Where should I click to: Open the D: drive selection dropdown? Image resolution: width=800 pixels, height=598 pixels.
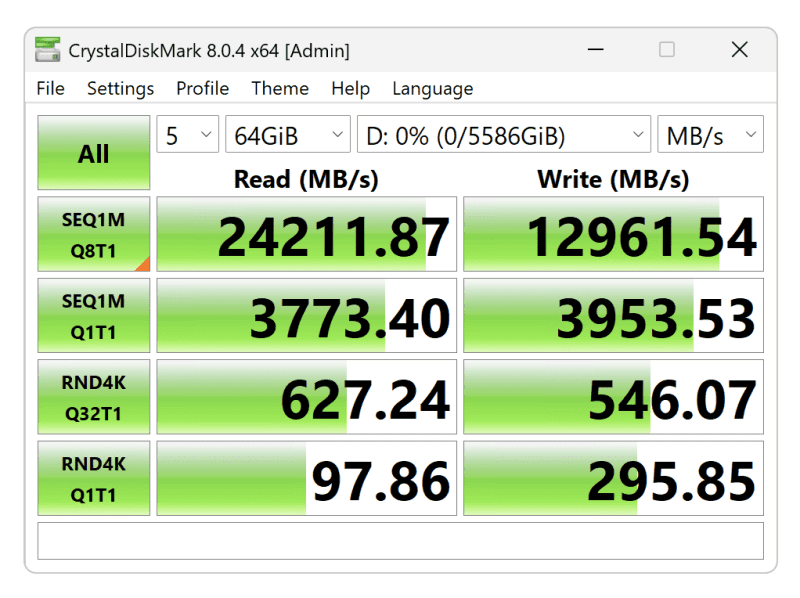503,135
